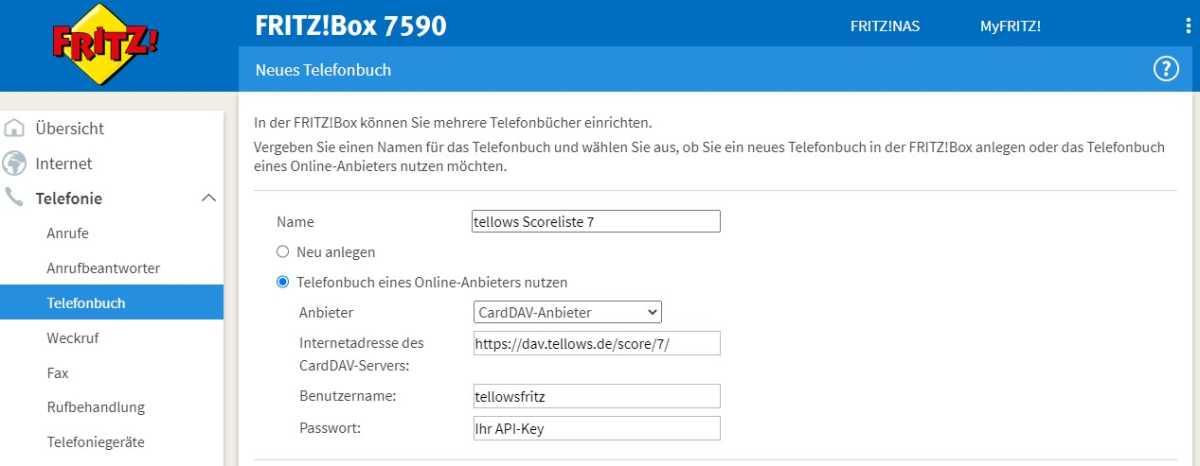Select Telefonbuch eines Online-Anbieters nutzen radio
The width and height of the screenshot is (1200, 466).
point(282,283)
